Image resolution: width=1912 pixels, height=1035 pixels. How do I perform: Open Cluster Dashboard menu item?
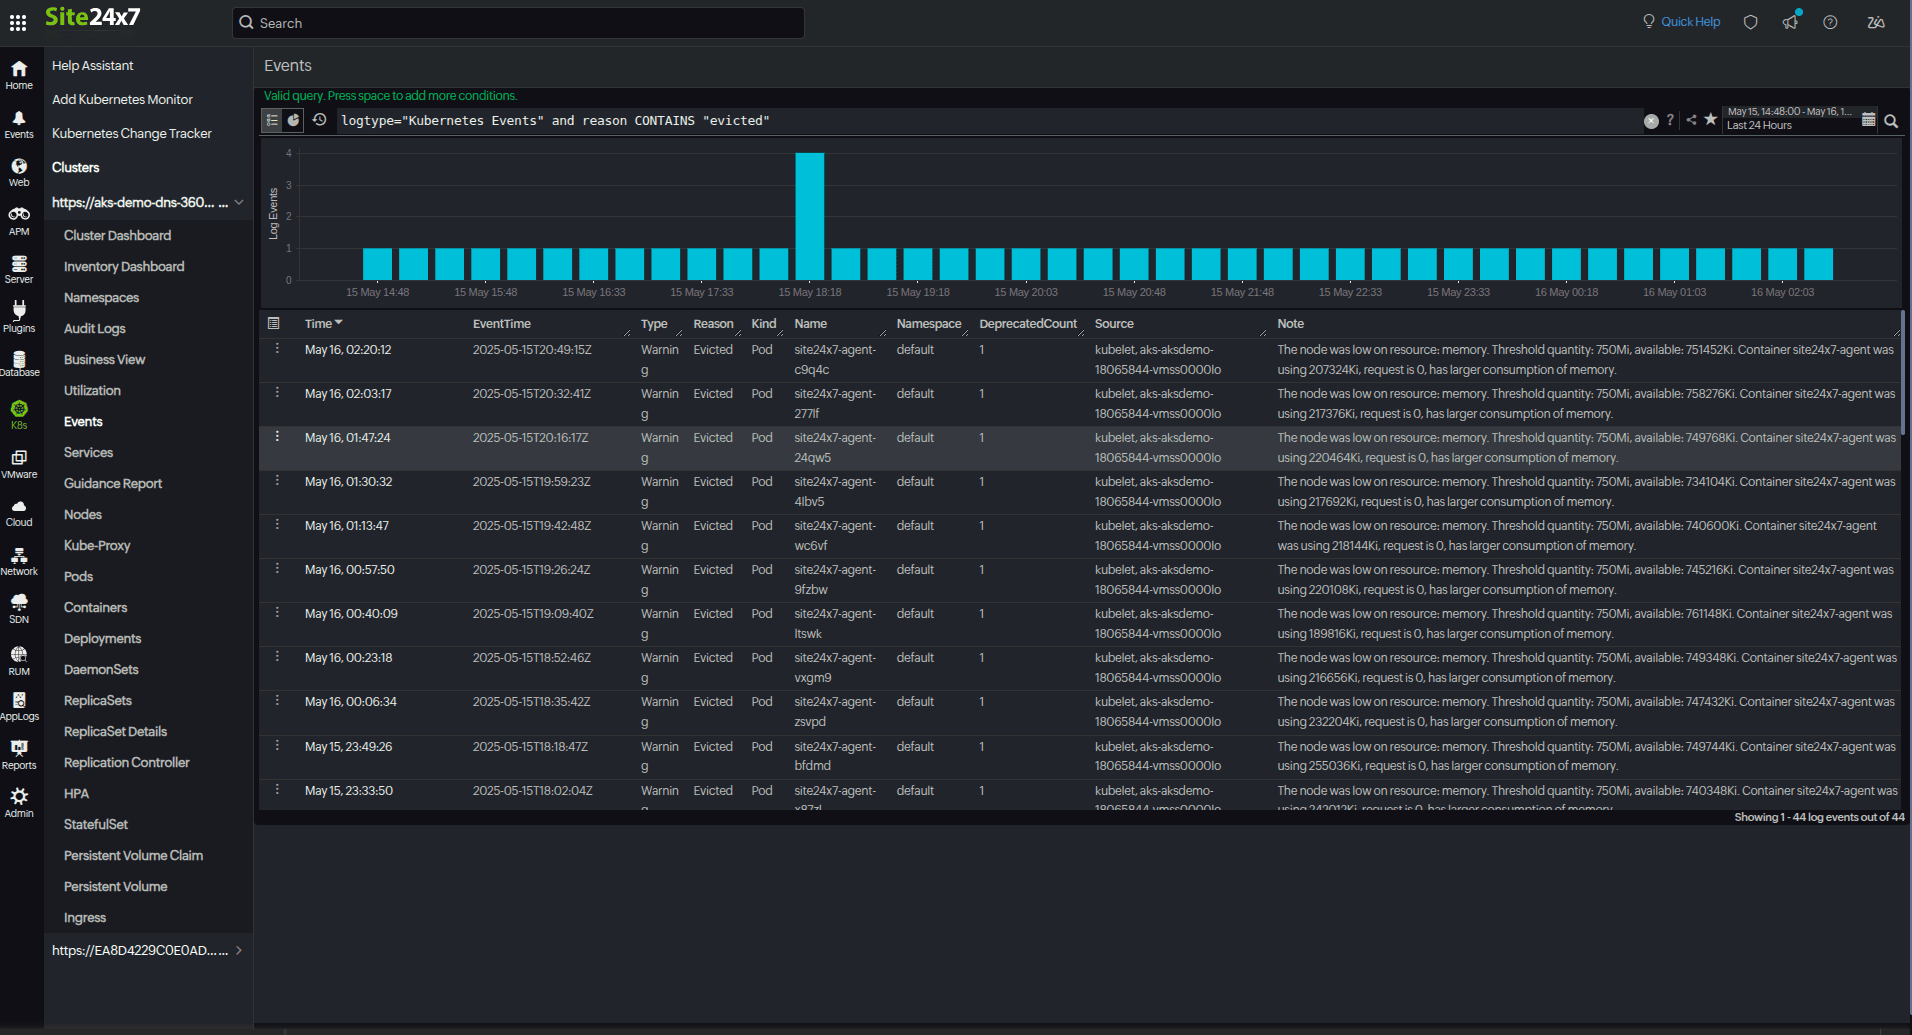pyautogui.click(x=117, y=235)
